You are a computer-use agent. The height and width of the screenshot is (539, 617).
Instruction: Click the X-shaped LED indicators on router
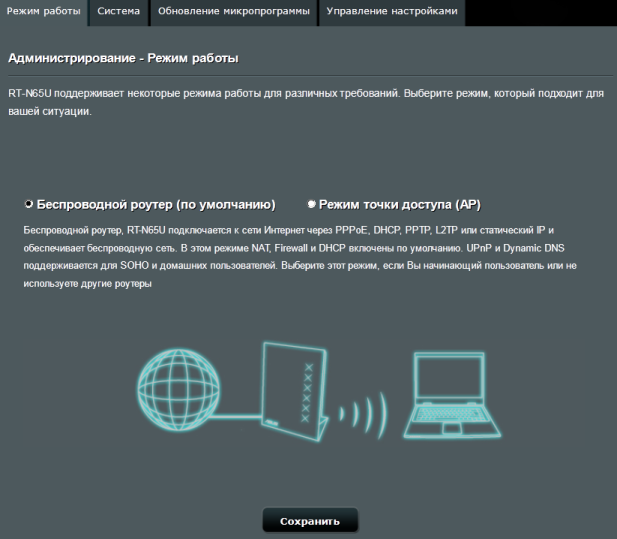(307, 393)
